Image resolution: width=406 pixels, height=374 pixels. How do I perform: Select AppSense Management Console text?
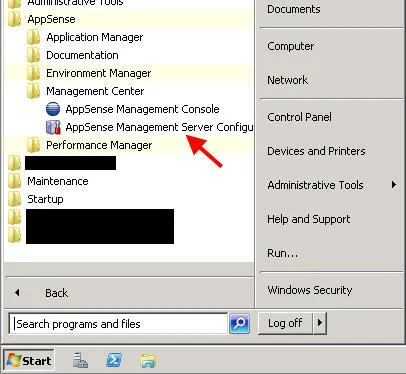(142, 109)
